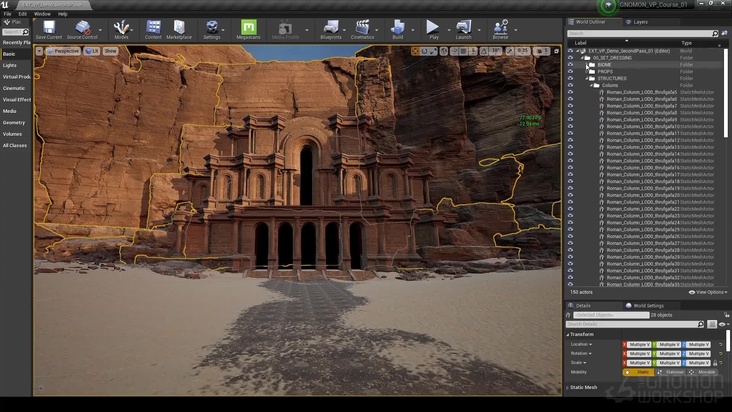The image size is (732, 412).
Task: Open the View Options dropdown
Action: pos(709,292)
